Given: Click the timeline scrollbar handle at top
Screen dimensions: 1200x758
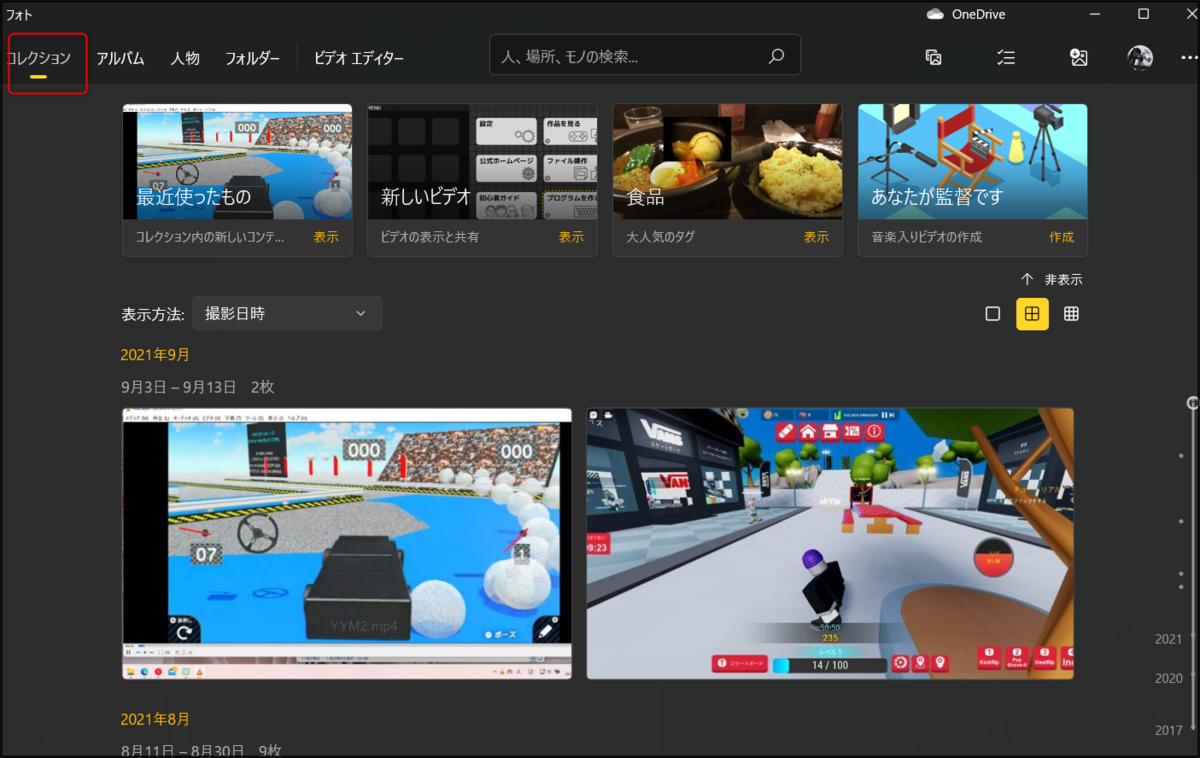Looking at the screenshot, I should [1193, 403].
